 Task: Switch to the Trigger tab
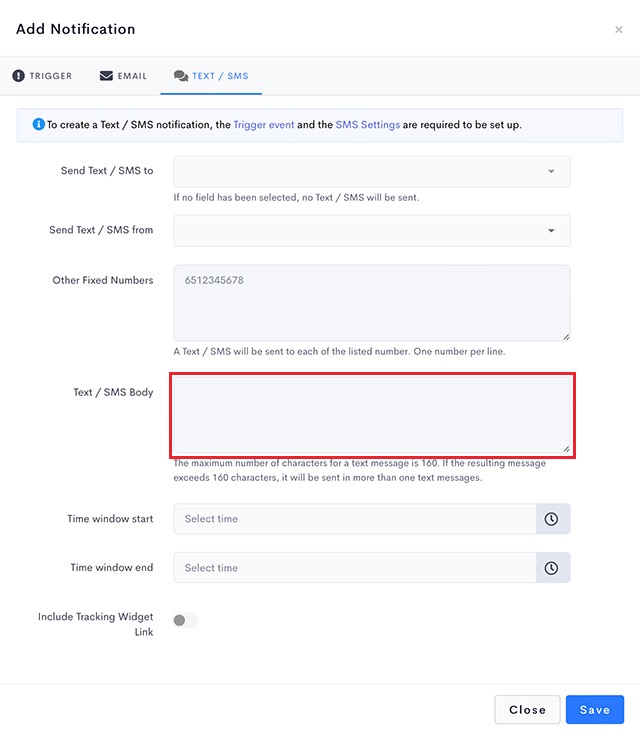click(x=42, y=76)
